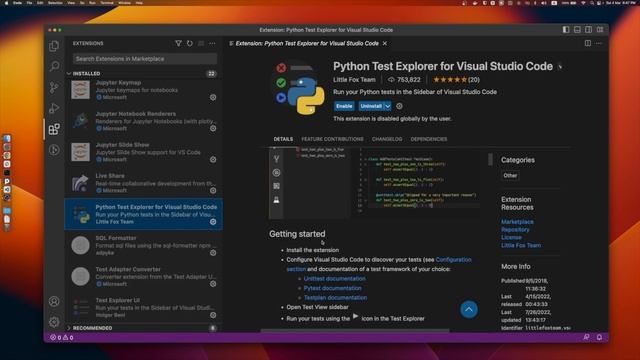This screenshot has height=360, width=640.
Task: Click Search Extensions in Marketplace field
Action: point(145,59)
